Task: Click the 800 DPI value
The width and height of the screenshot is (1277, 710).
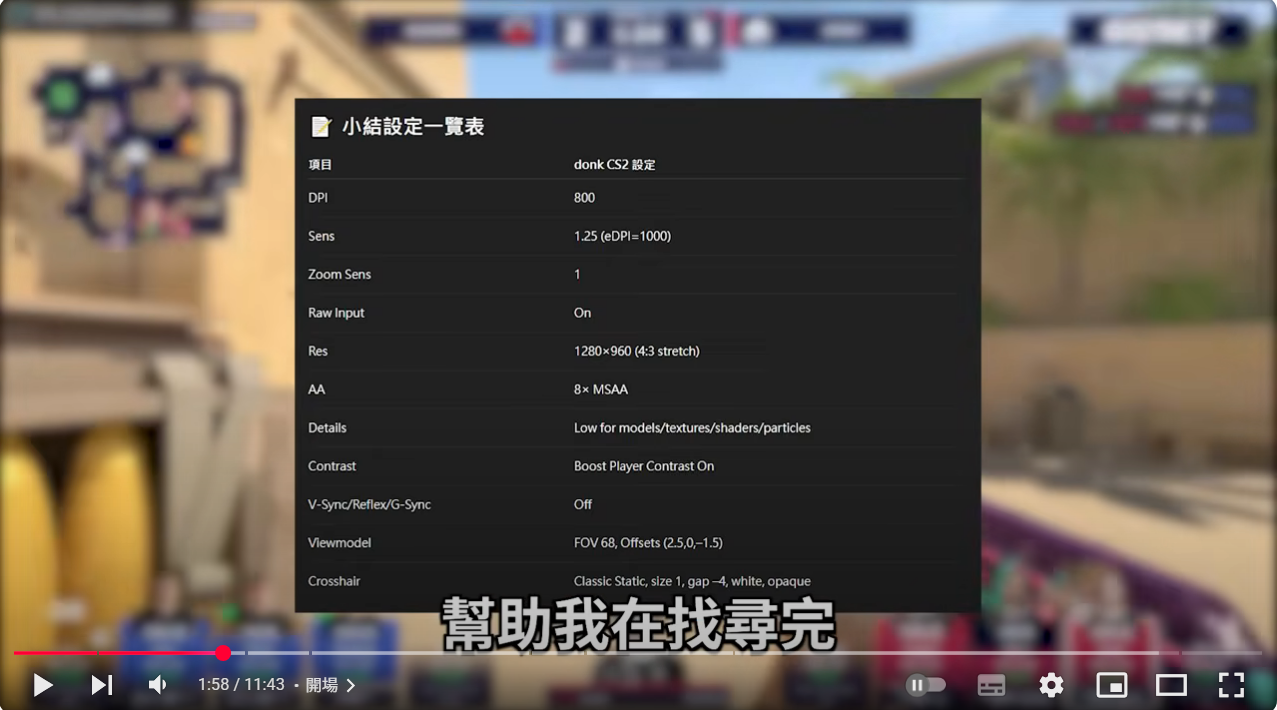Action: pos(584,198)
